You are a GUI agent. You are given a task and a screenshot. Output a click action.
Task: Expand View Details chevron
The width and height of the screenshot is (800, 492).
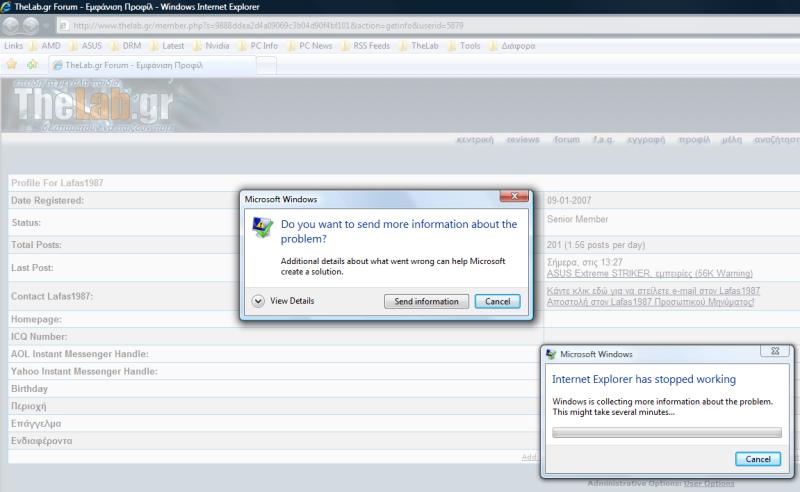(x=258, y=301)
